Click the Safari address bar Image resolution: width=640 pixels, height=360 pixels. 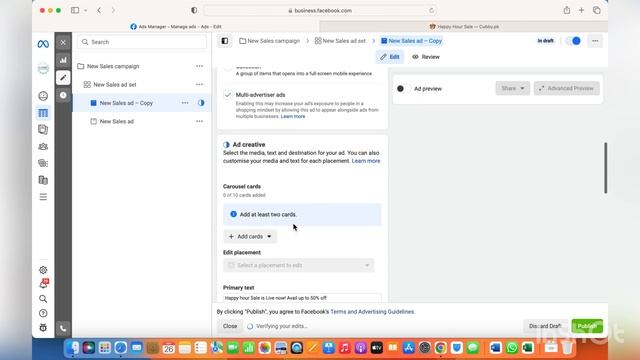click(320, 11)
